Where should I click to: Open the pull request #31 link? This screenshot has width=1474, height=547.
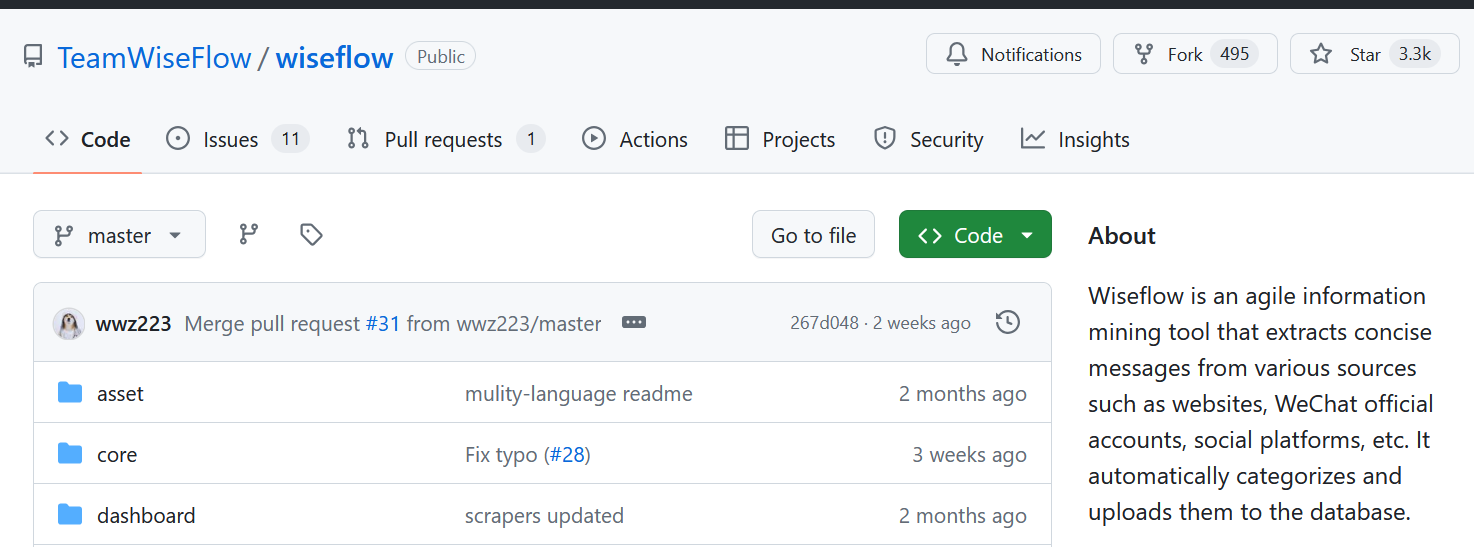383,323
